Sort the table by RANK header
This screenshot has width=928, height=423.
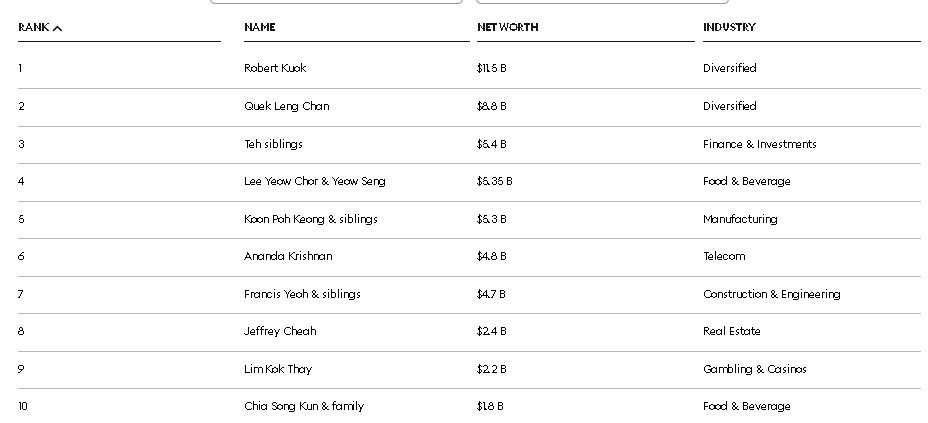click(34, 27)
